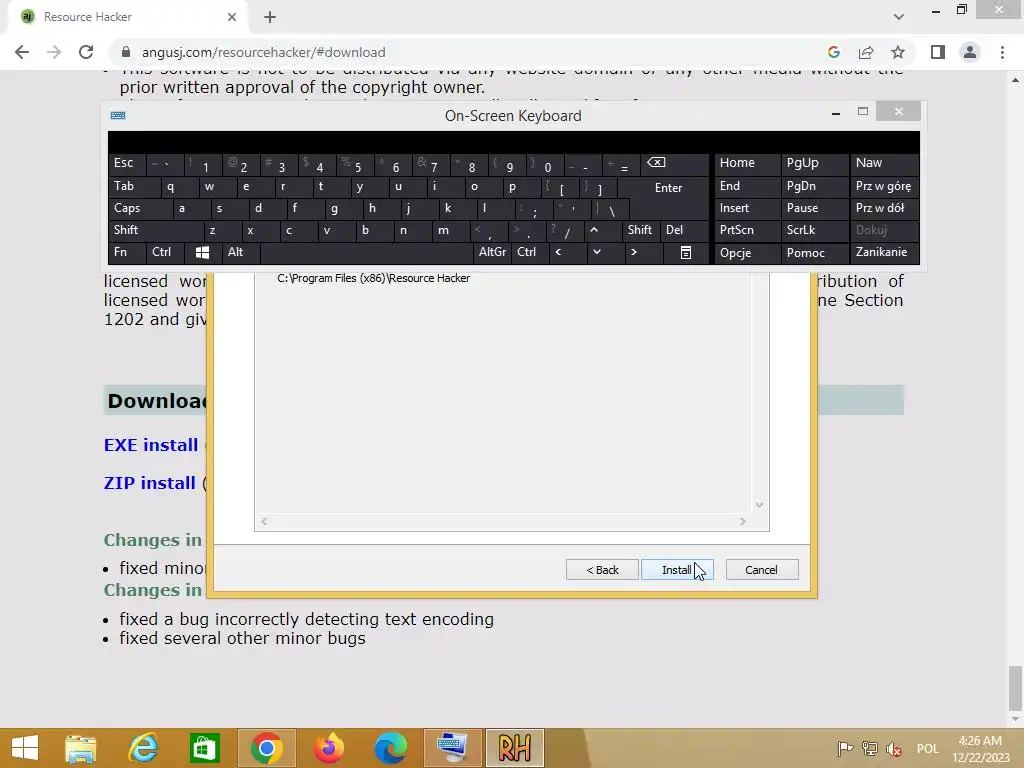Viewport: 1024px width, 768px height.
Task: Click PrtScn key on On-Screen Keyboard
Action: (x=748, y=230)
